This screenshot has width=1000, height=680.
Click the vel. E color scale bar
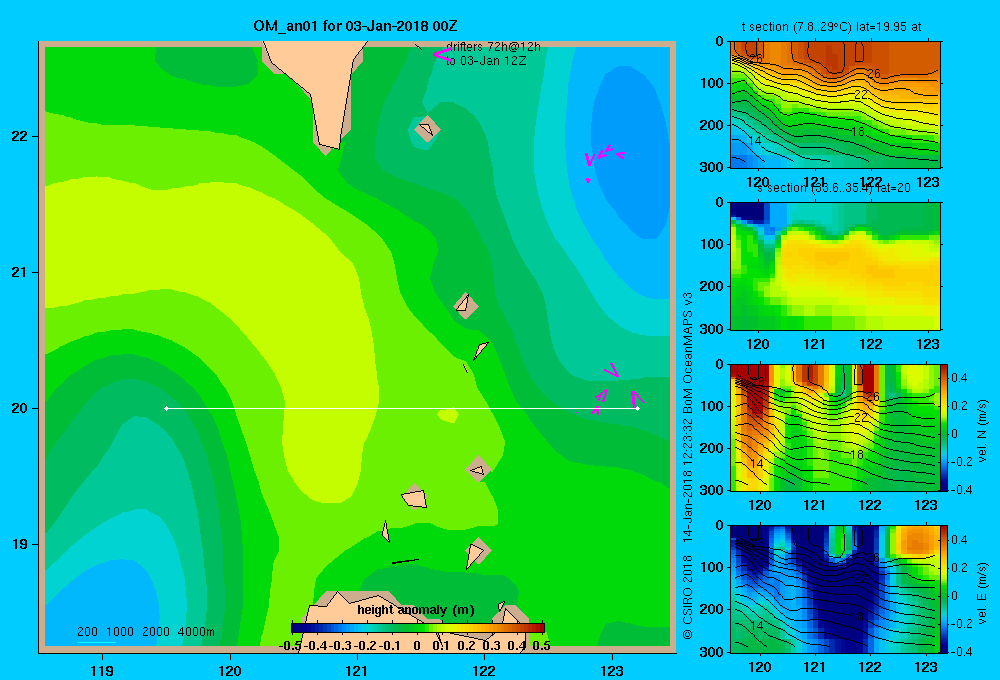coord(945,589)
